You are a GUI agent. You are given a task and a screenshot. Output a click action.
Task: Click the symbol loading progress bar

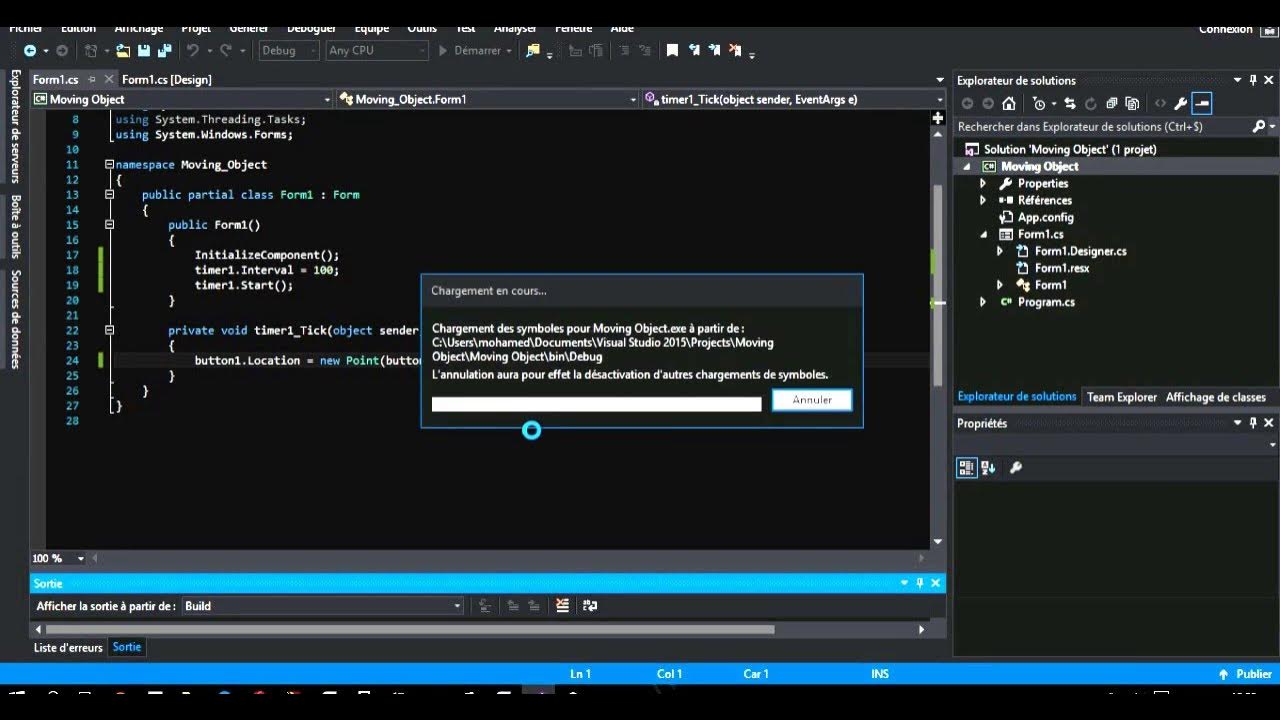[596, 404]
